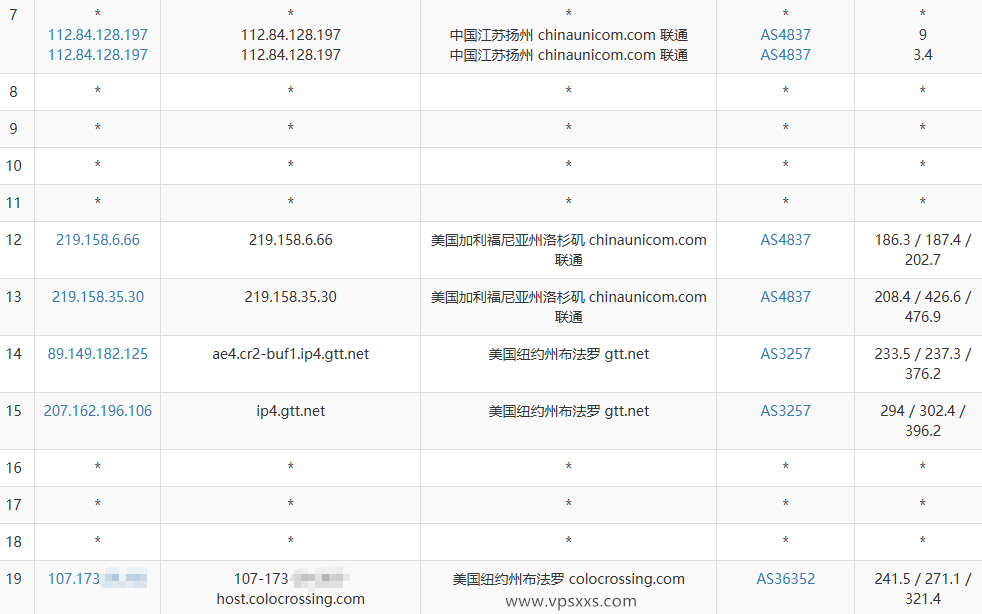Select hostname text ae4.cr2-buf1.ip4.gtt.net
This screenshot has width=982, height=614.
point(291,354)
